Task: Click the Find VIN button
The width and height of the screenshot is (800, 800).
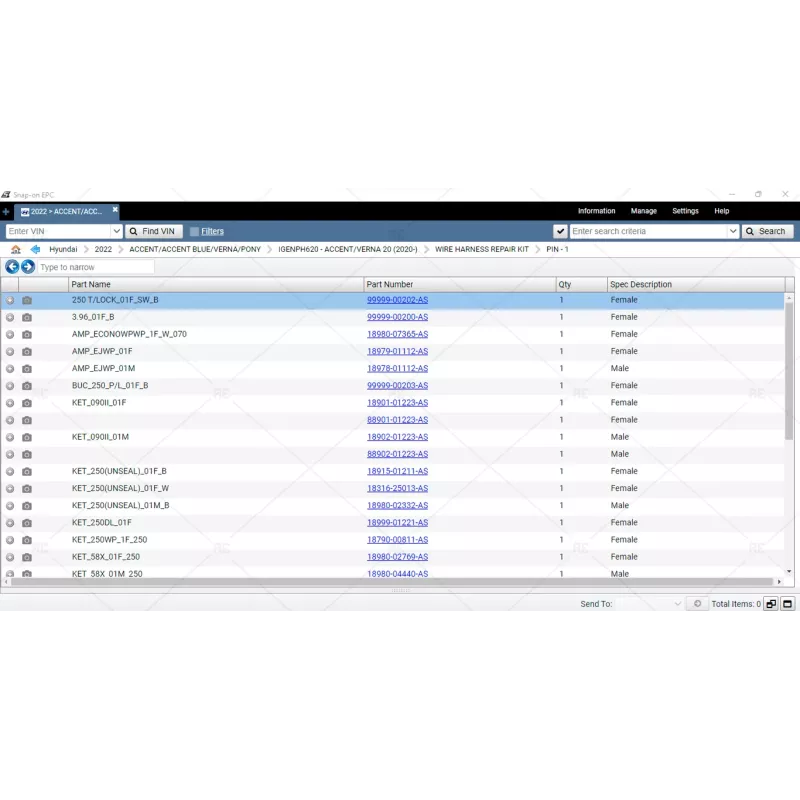Action: pyautogui.click(x=153, y=230)
